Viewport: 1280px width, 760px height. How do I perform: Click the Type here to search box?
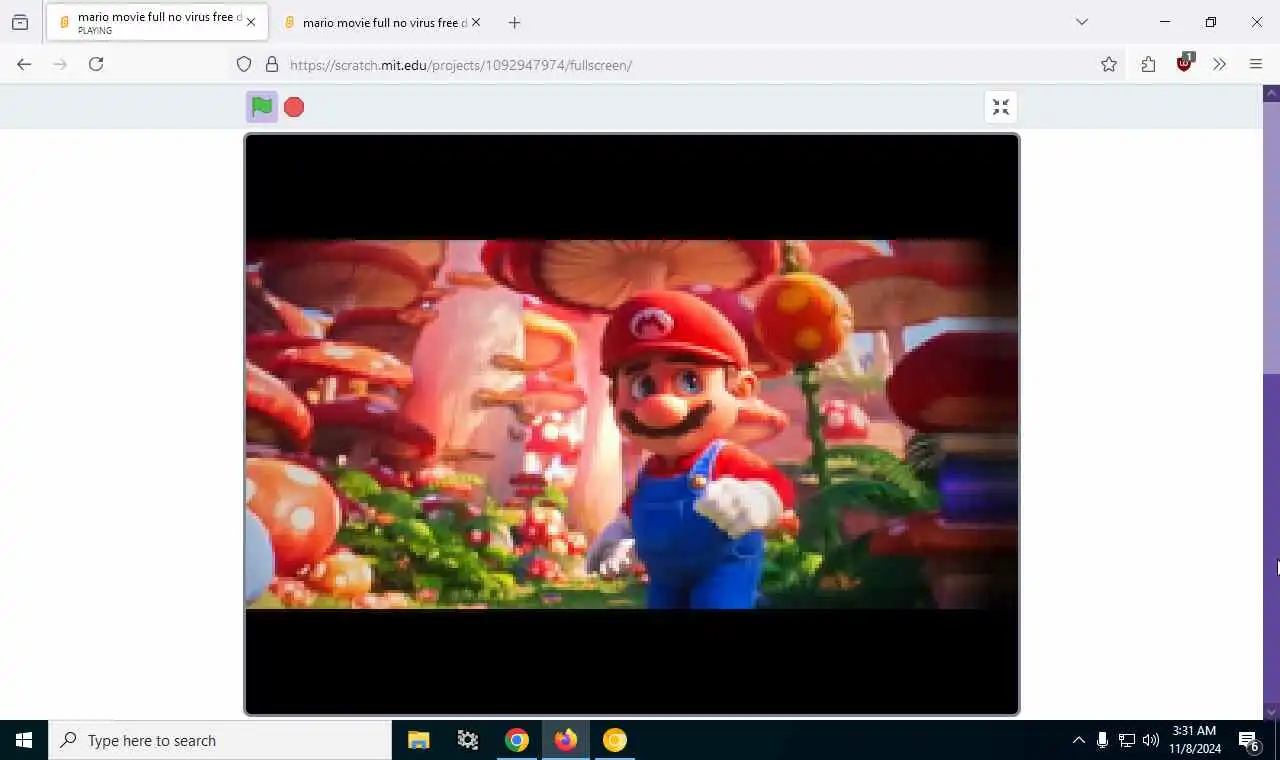[220, 740]
